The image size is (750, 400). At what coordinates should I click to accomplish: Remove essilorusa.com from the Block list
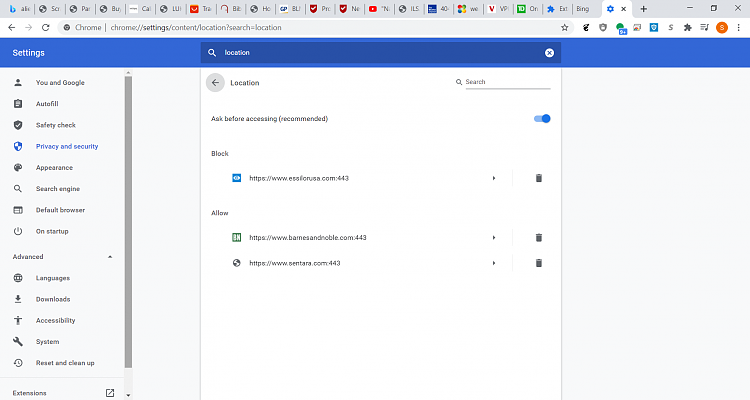(x=539, y=178)
